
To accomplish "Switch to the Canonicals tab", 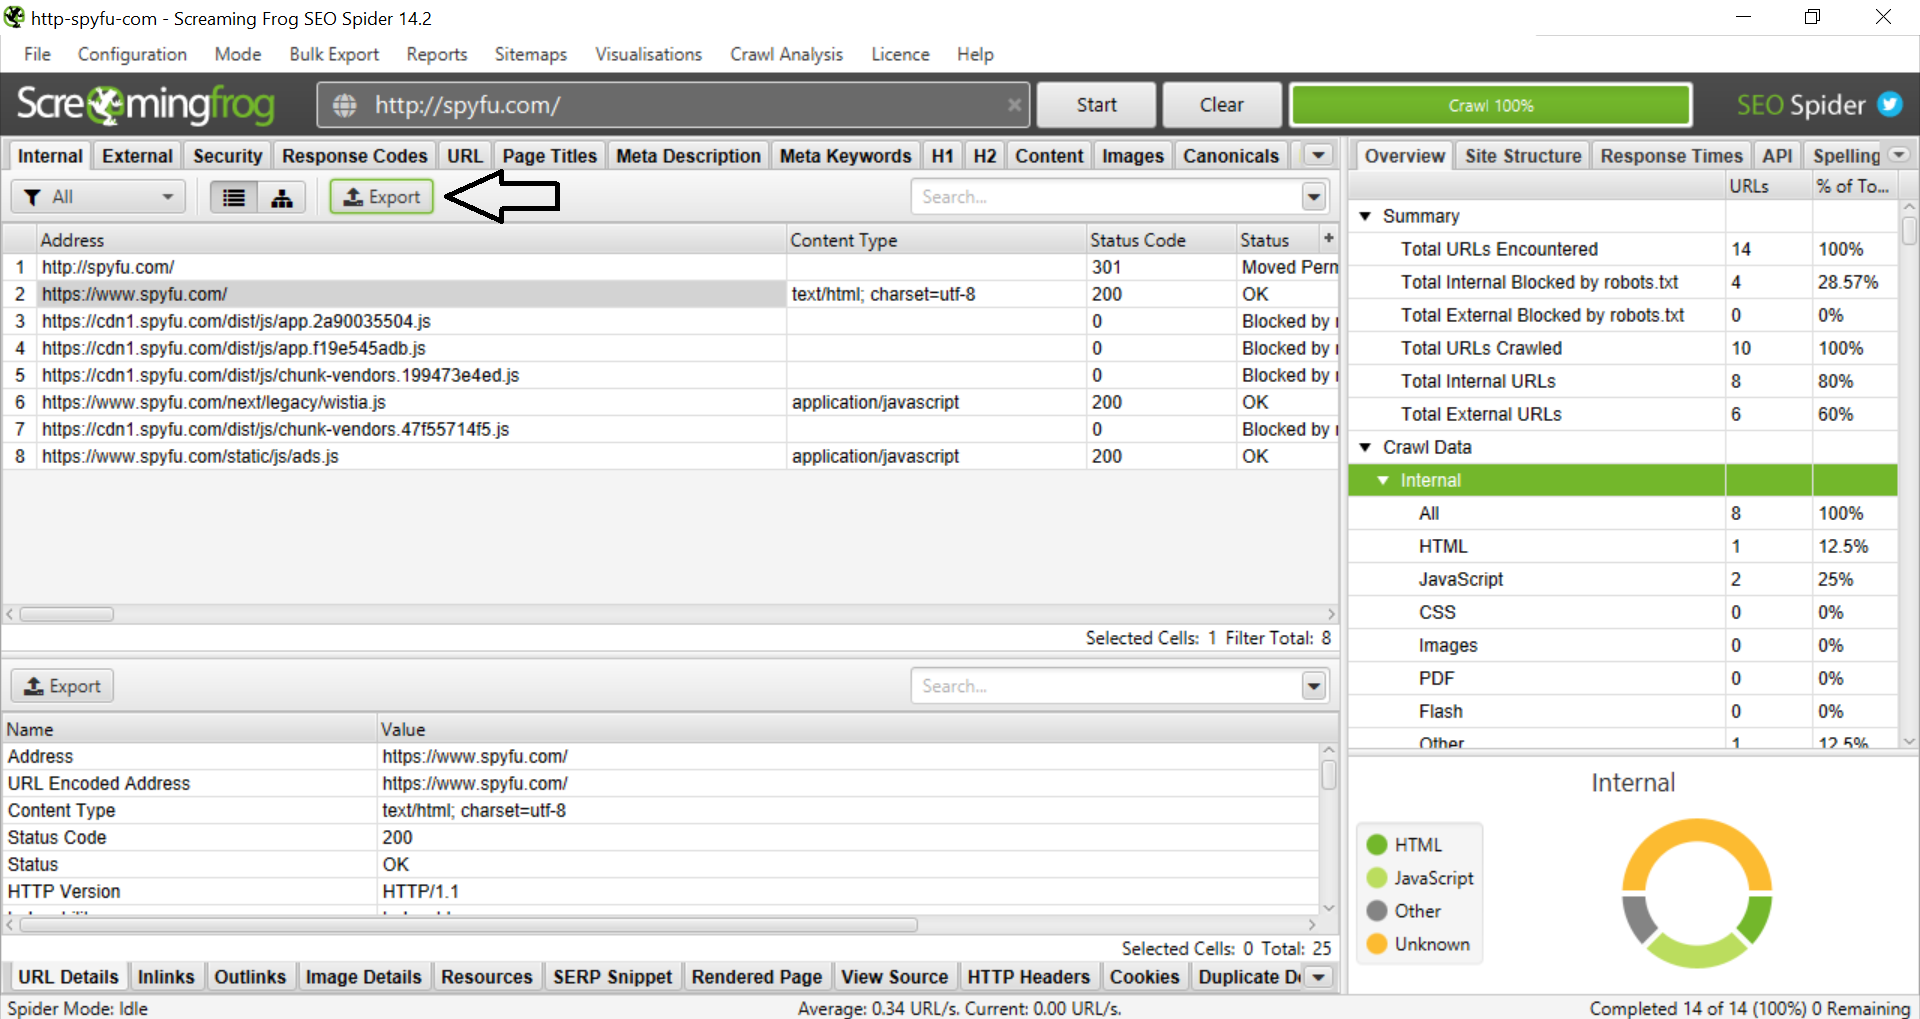I will (x=1230, y=155).
